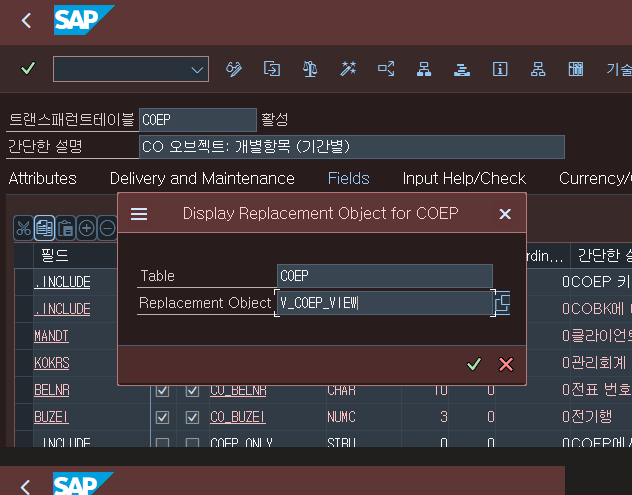Click the Table field showing COEP in dialog

[385, 276]
